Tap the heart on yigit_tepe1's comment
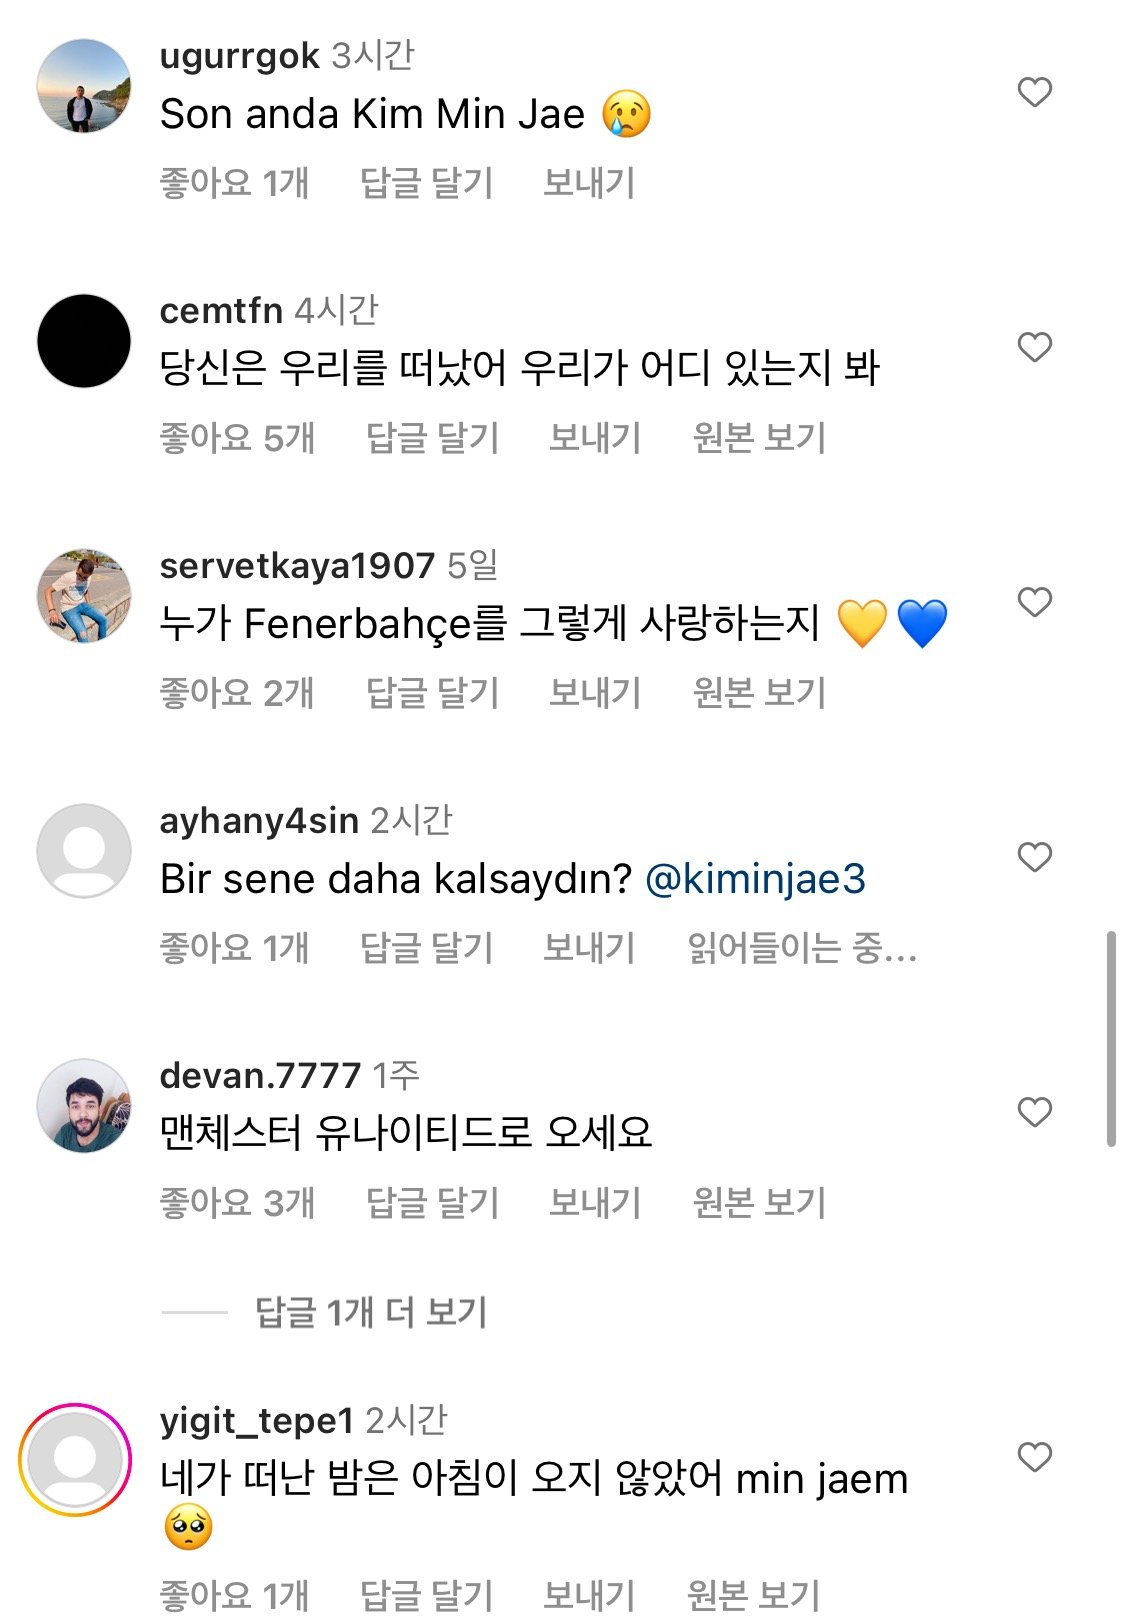This screenshot has height=1619, width=1125. (1034, 1457)
